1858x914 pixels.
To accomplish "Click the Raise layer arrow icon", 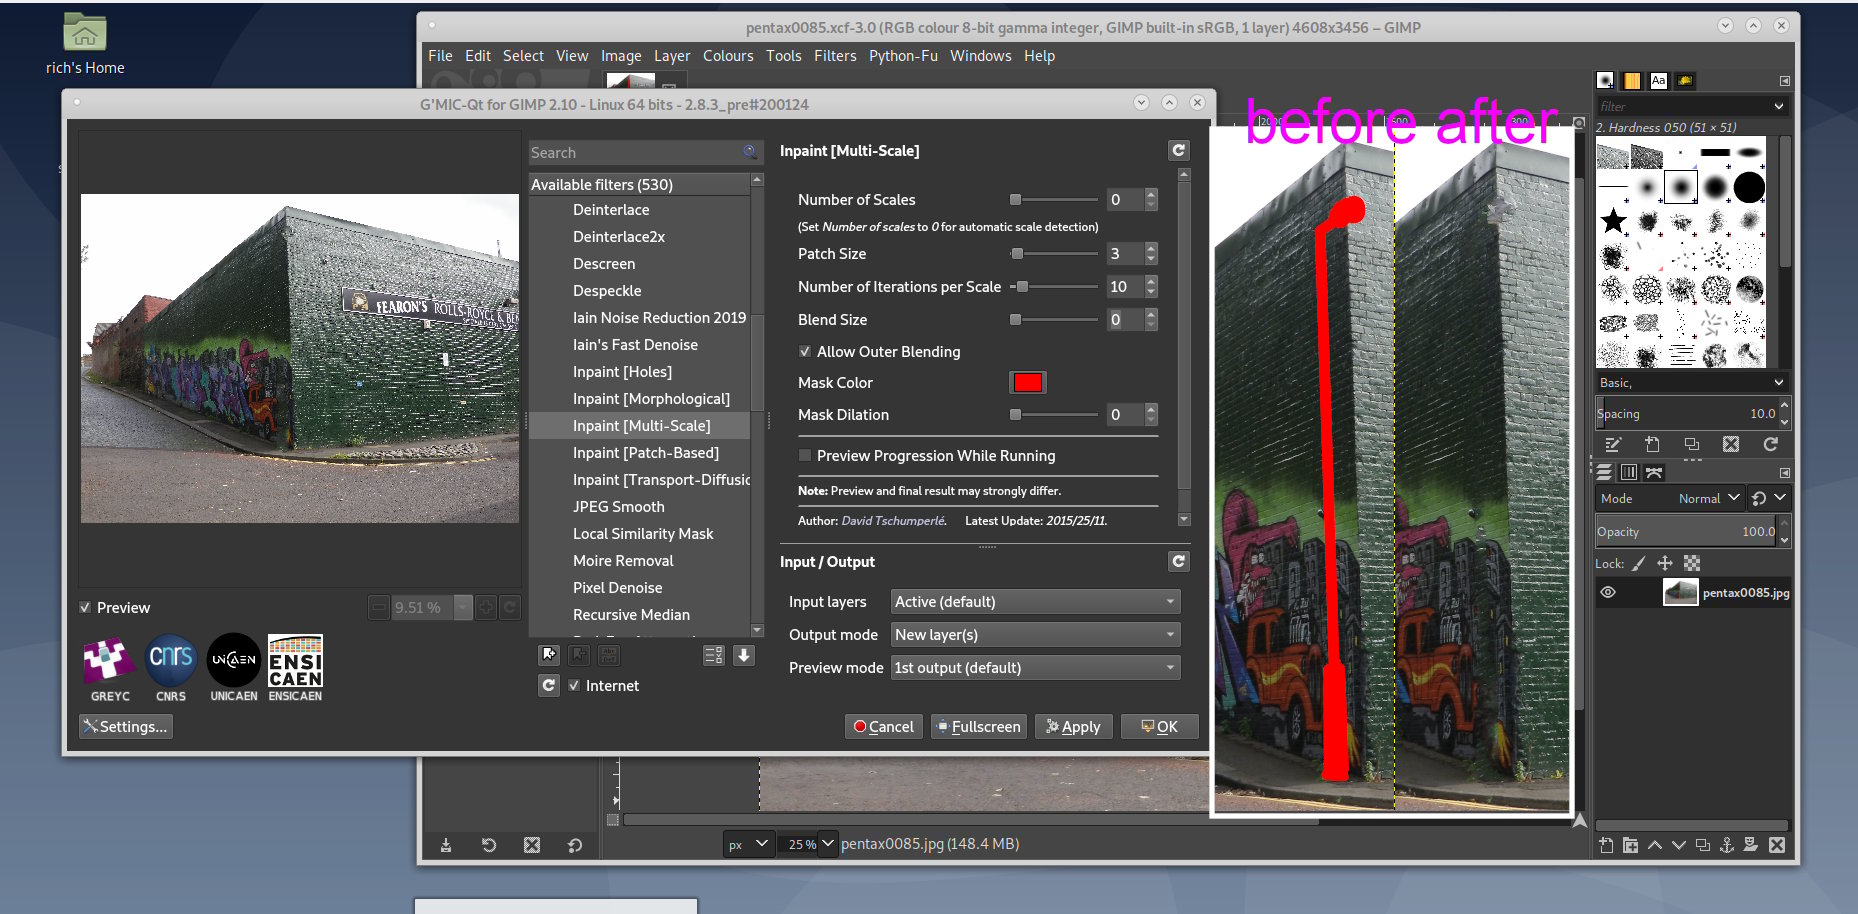I will tap(1655, 845).
